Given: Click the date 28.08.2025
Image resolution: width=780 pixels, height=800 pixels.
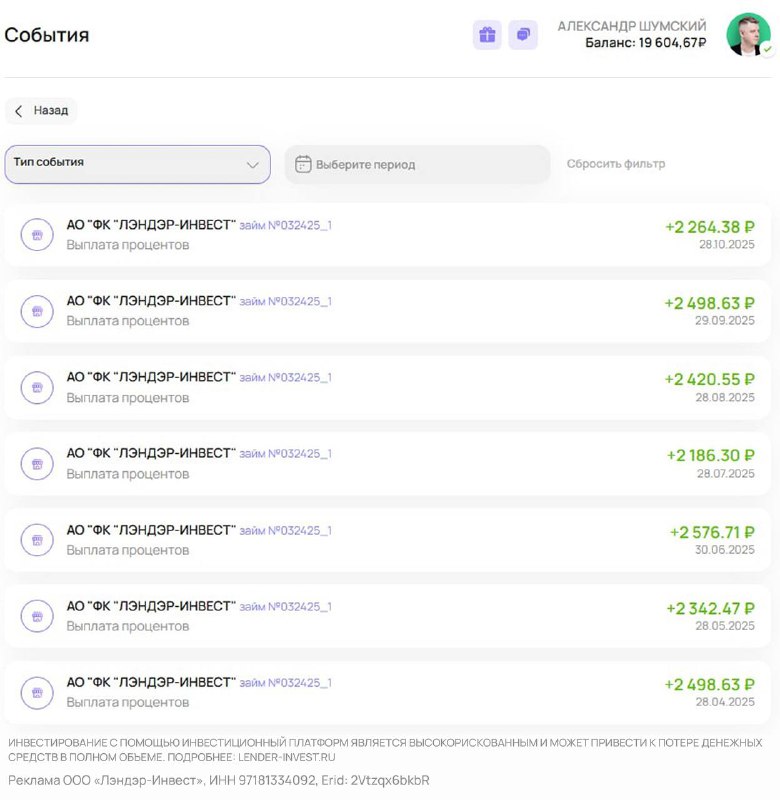Looking at the screenshot, I should [x=725, y=397].
